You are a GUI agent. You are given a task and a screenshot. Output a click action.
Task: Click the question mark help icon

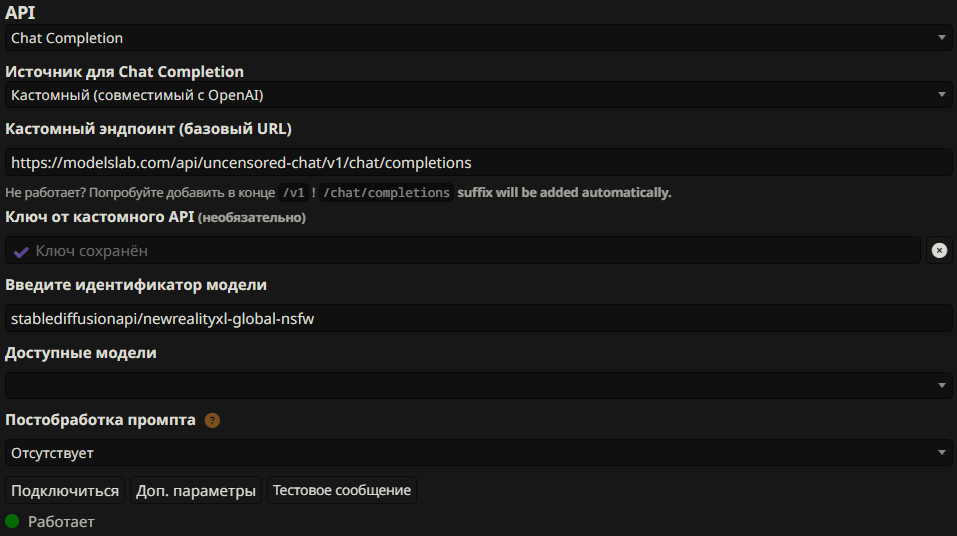pyautogui.click(x=212, y=420)
